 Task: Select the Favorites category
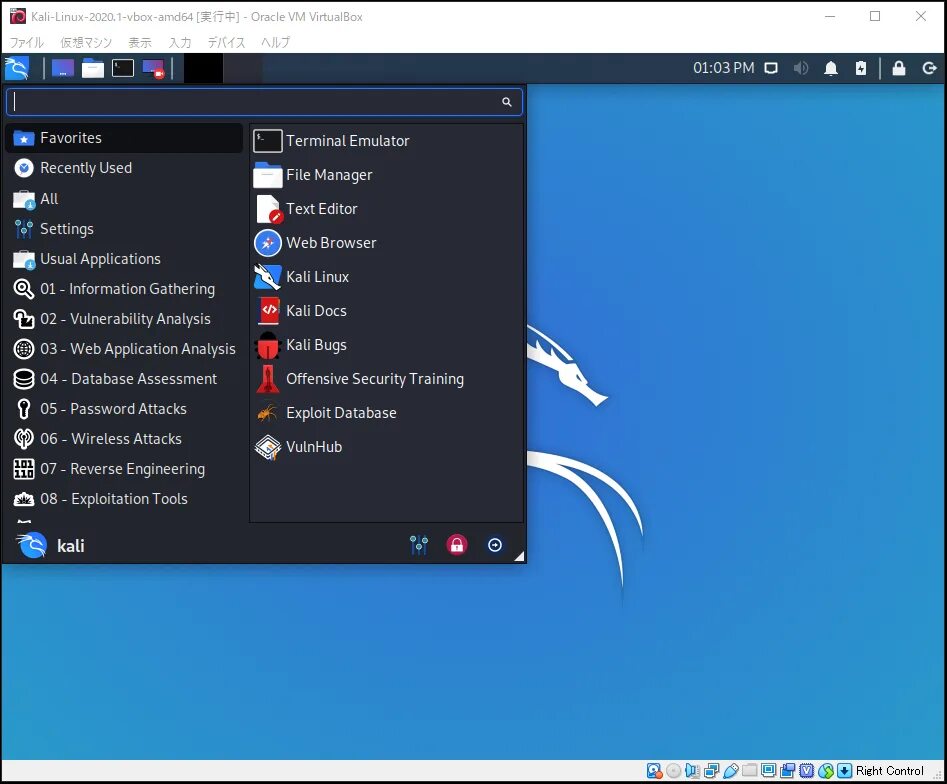(124, 138)
